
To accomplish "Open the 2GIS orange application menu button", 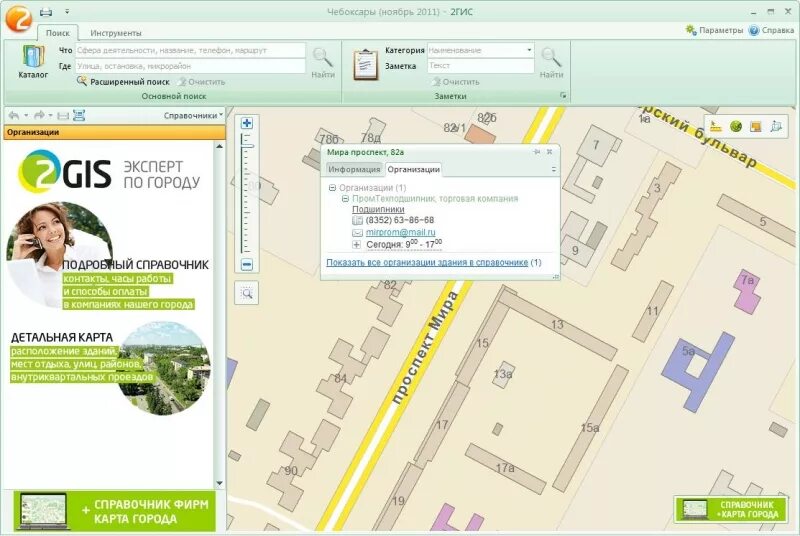I will coord(18,18).
